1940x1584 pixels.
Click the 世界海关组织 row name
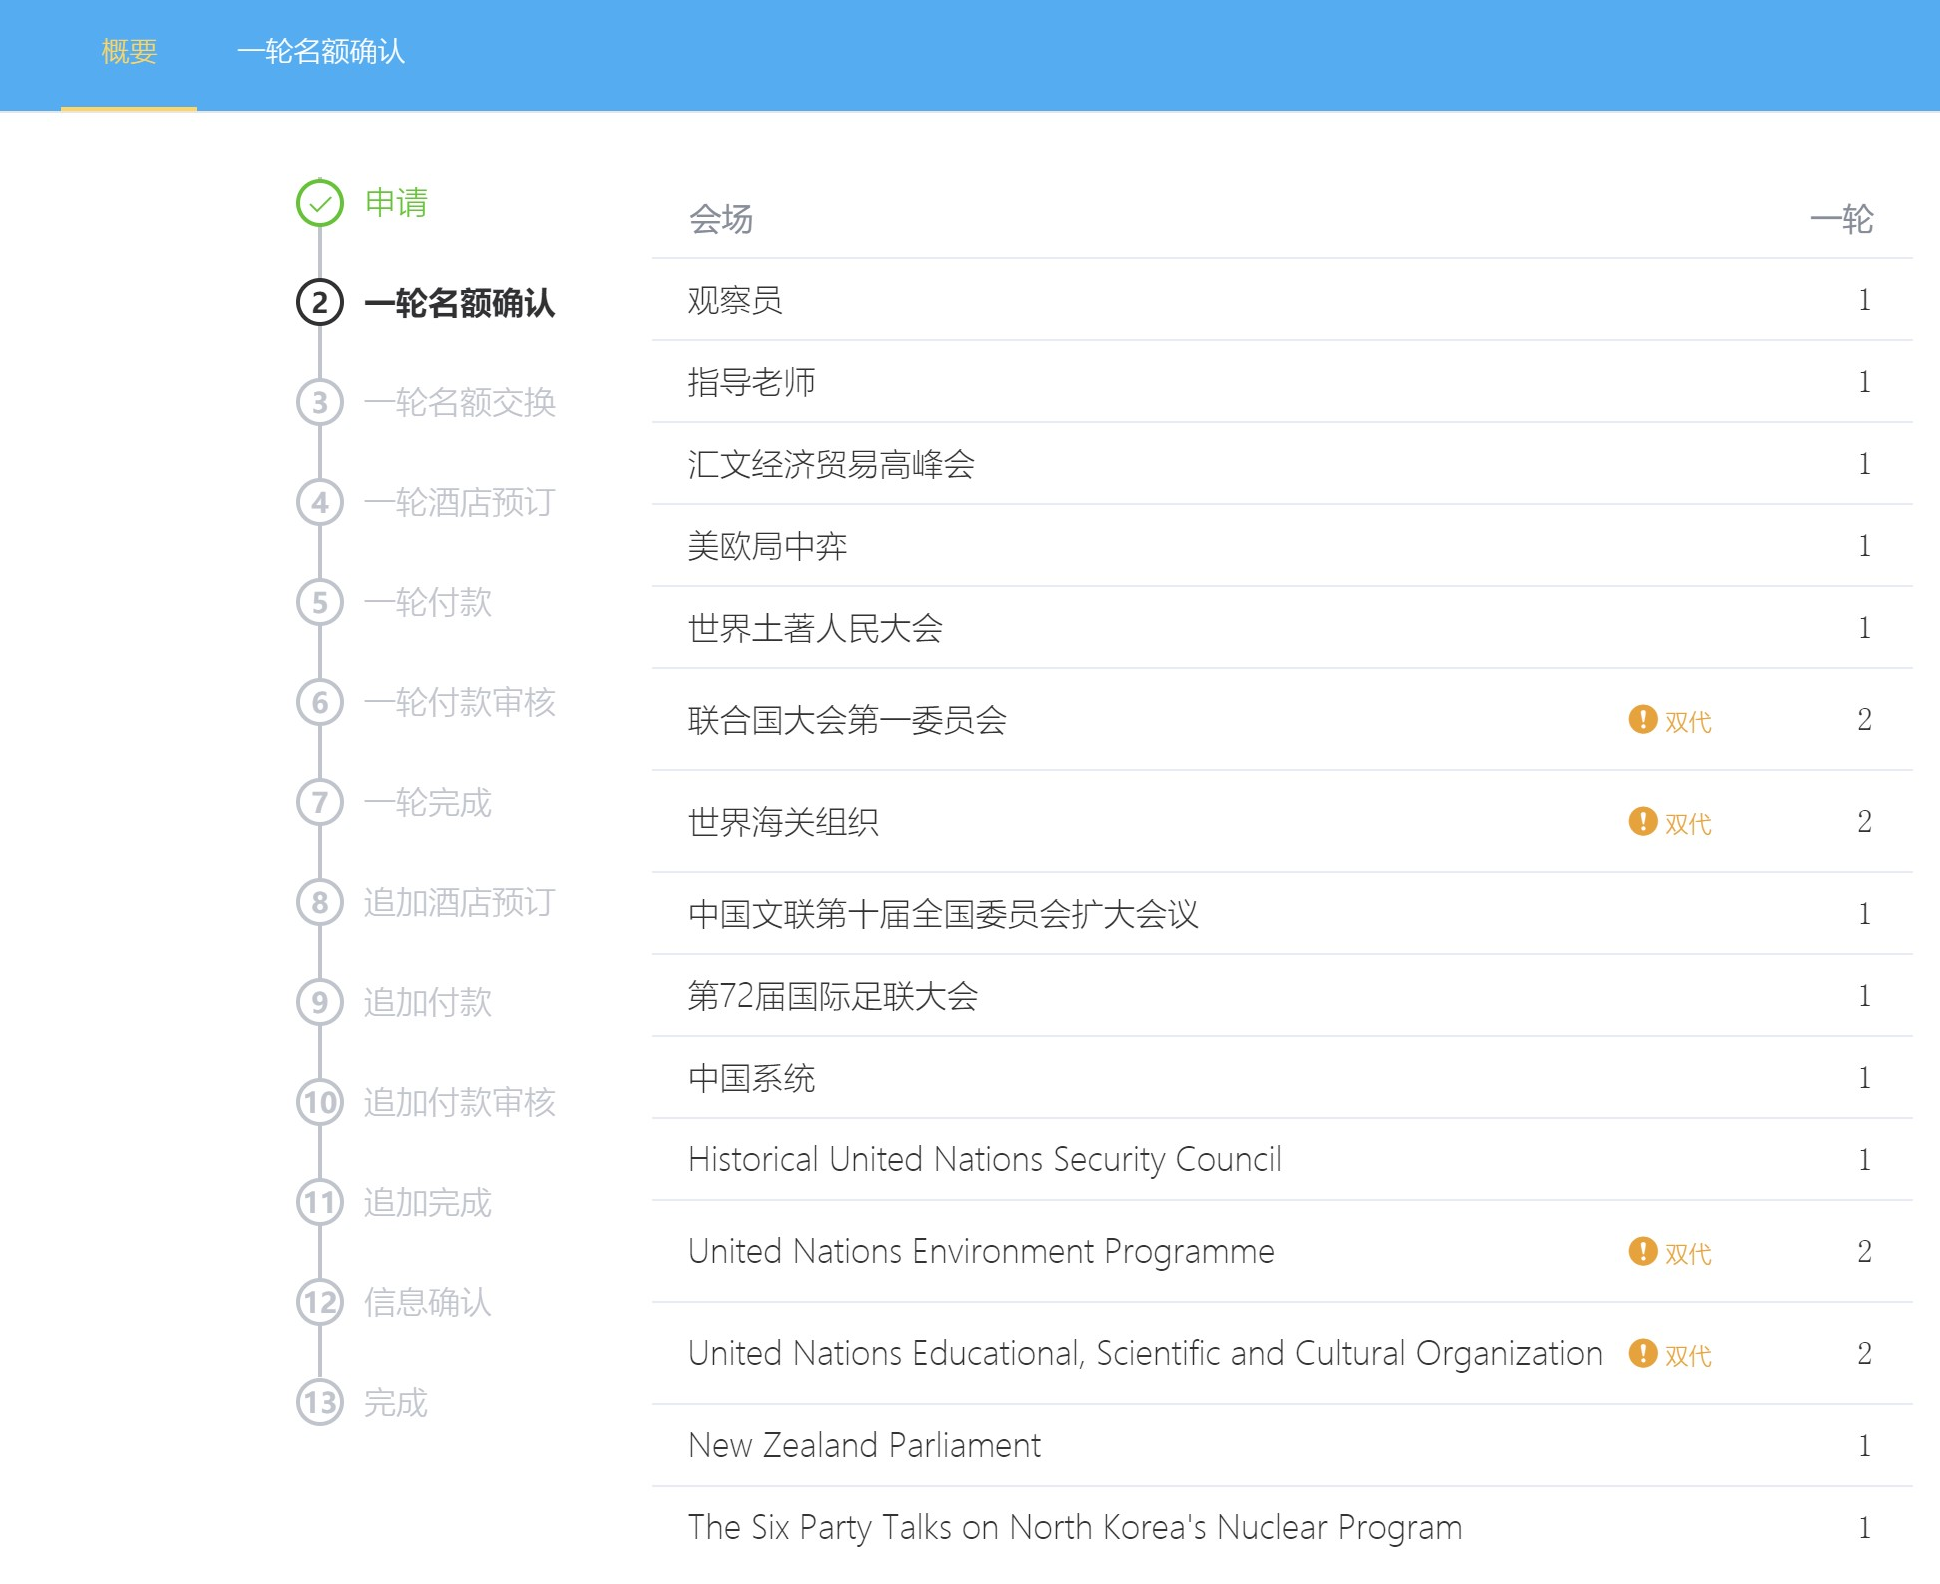point(783,822)
